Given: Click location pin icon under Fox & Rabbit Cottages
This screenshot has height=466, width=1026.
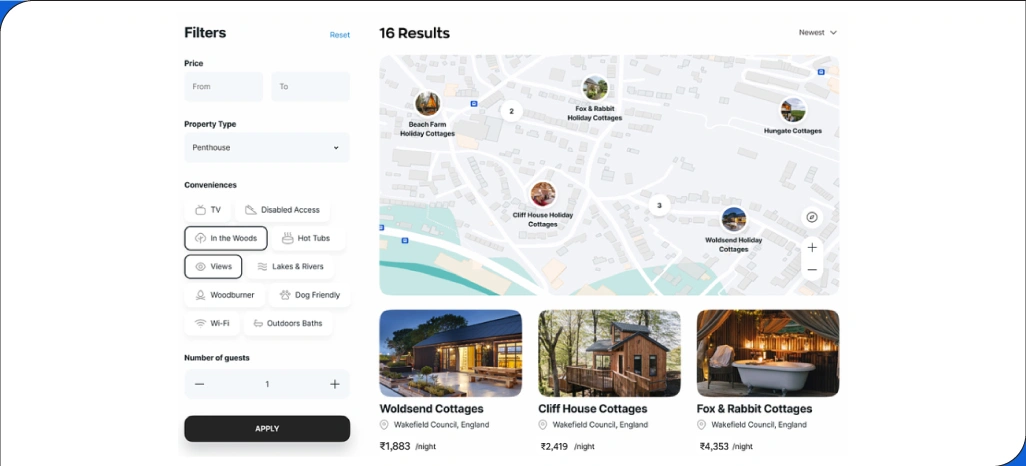Looking at the screenshot, I should (x=701, y=425).
